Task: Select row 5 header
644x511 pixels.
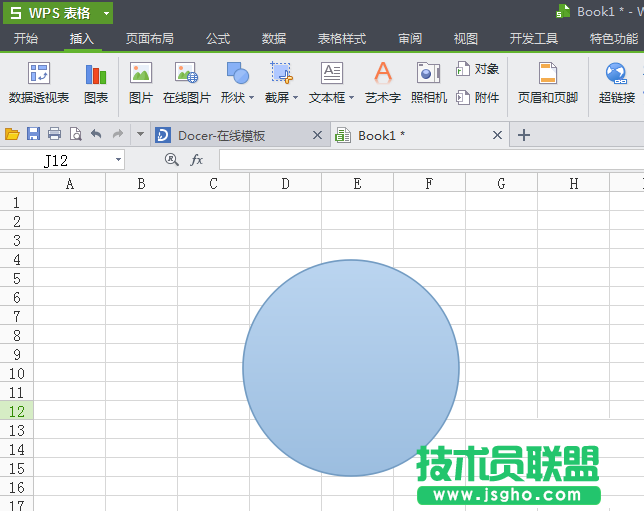Action: pos(16,278)
